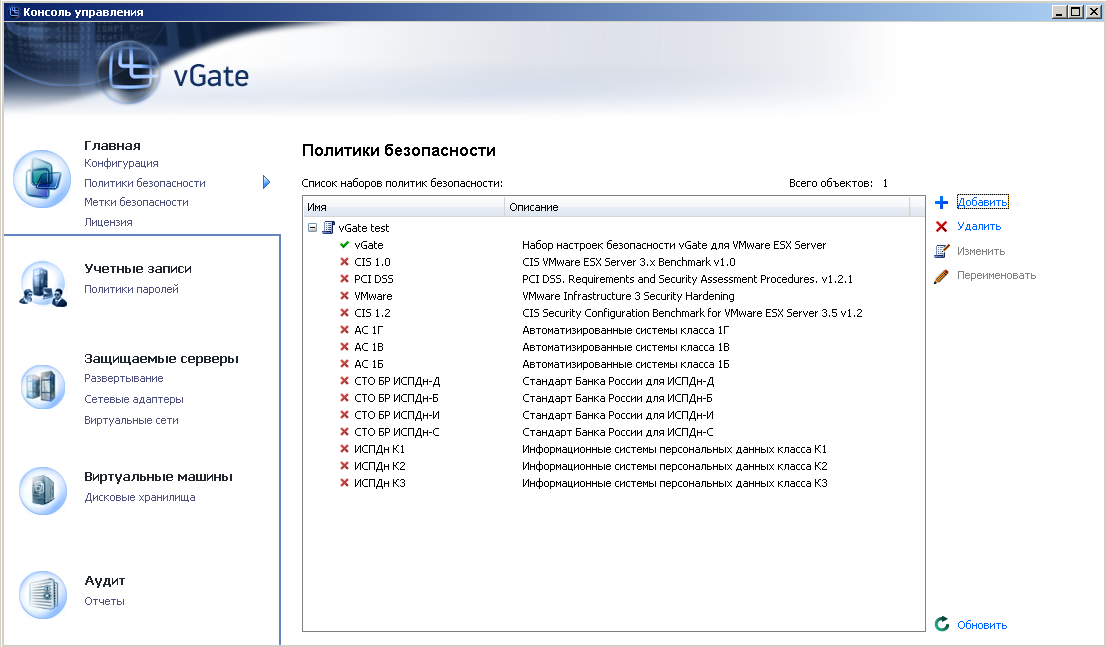The image size is (1106, 647).
Task: Click the Автоматизированные системы класса 1Г description
Action: (626, 329)
